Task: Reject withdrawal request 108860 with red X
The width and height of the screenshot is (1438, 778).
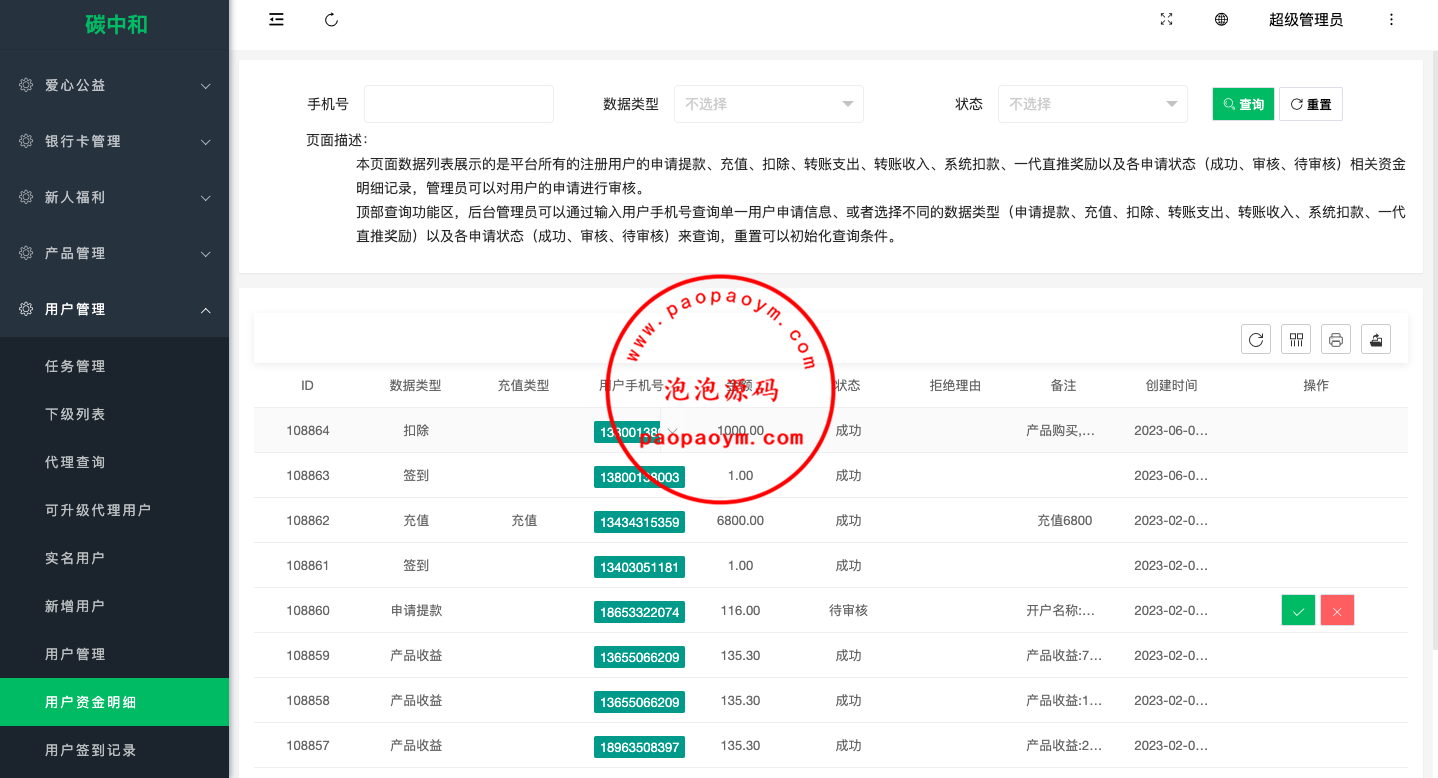Action: tap(1337, 610)
